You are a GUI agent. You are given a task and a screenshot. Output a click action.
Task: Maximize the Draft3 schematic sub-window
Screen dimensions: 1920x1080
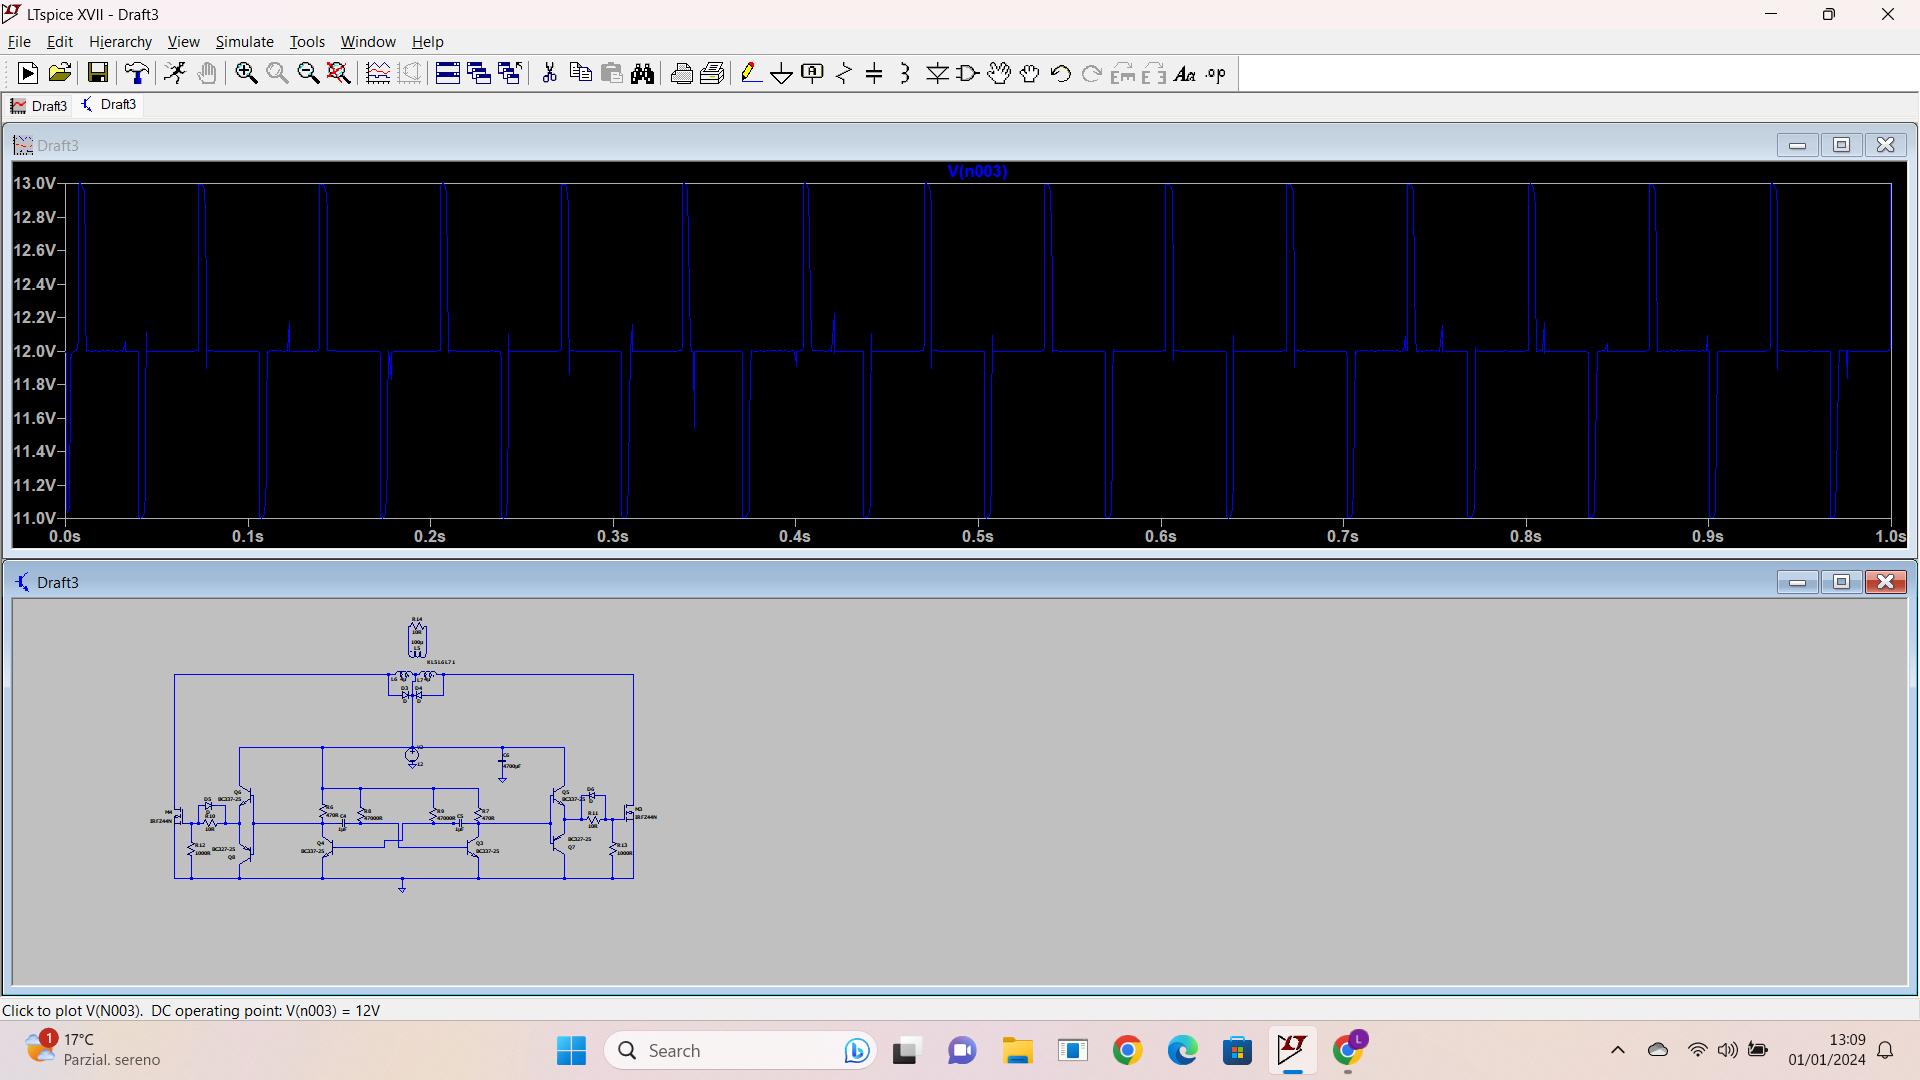[1841, 582]
